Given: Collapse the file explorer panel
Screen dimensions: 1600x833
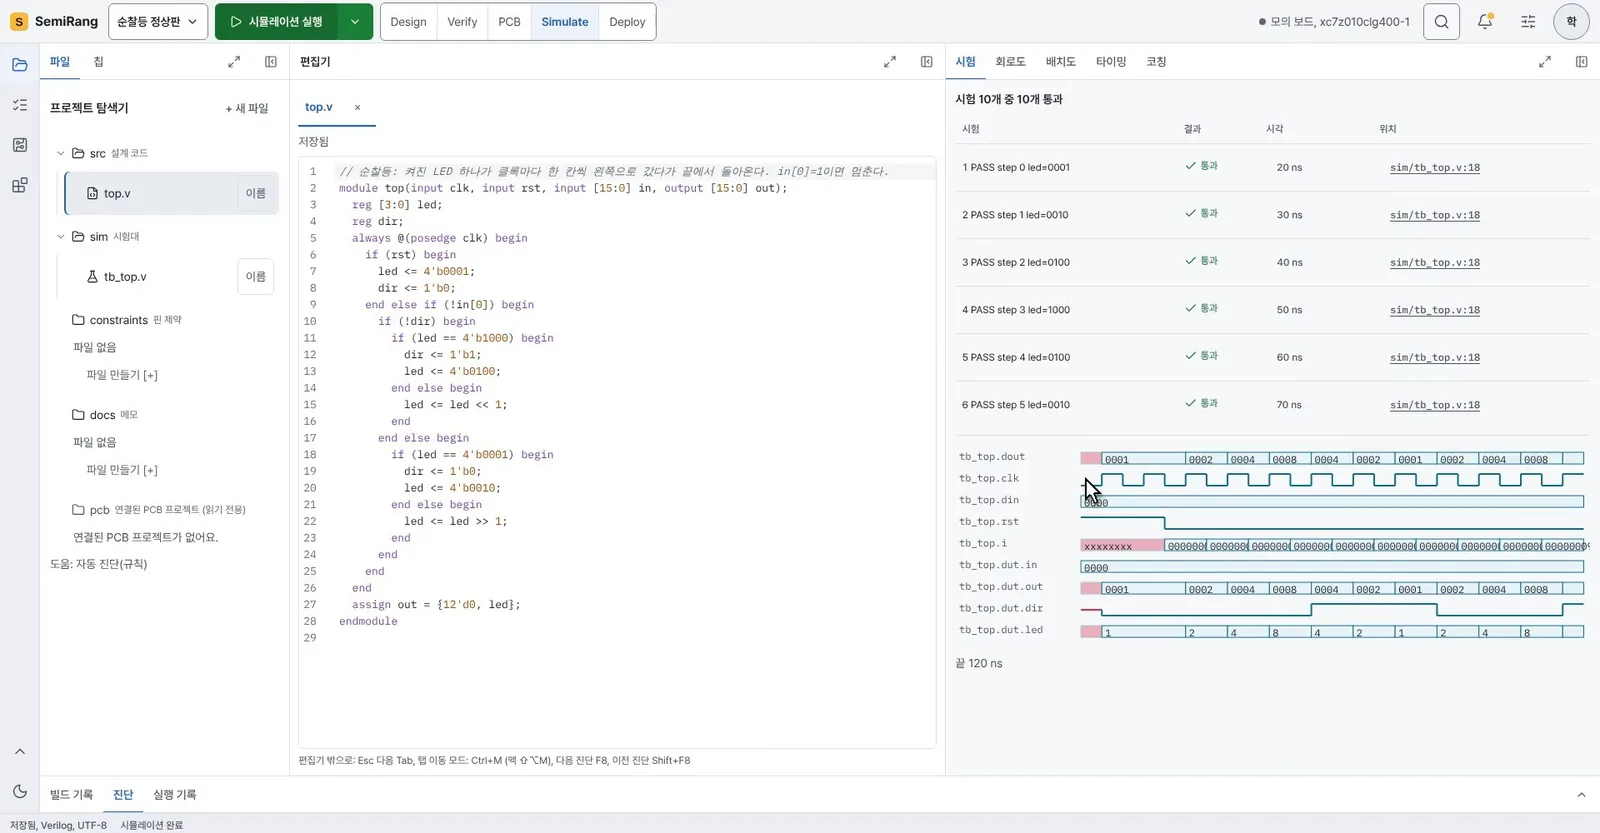Looking at the screenshot, I should coord(271,62).
